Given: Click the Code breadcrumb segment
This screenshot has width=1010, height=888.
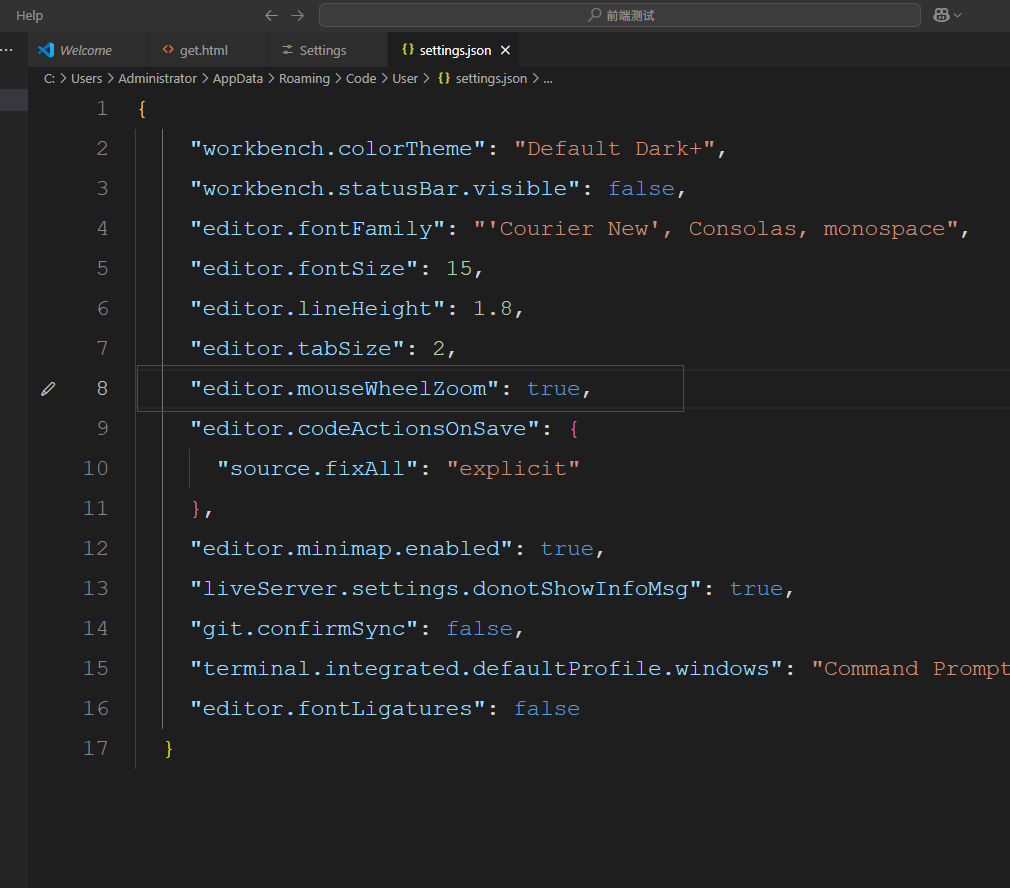Looking at the screenshot, I should tap(361, 79).
